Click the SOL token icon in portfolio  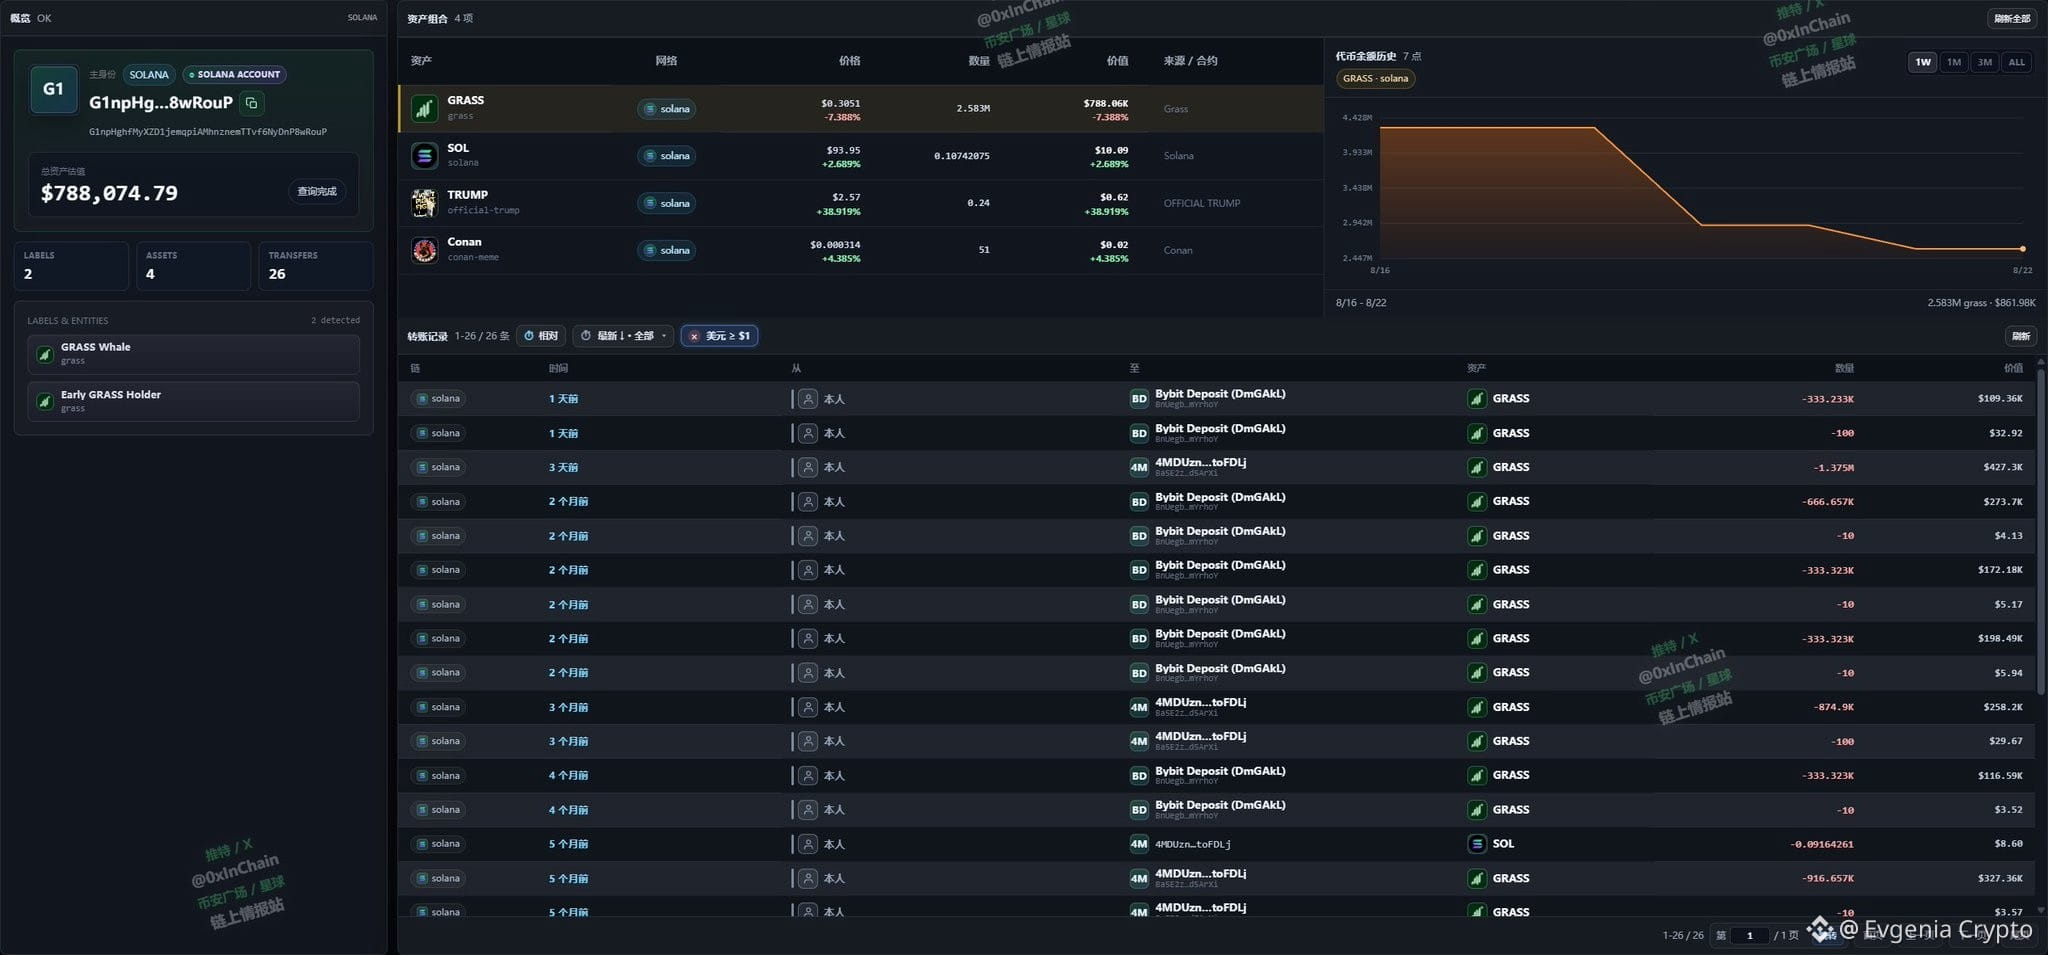pos(424,156)
